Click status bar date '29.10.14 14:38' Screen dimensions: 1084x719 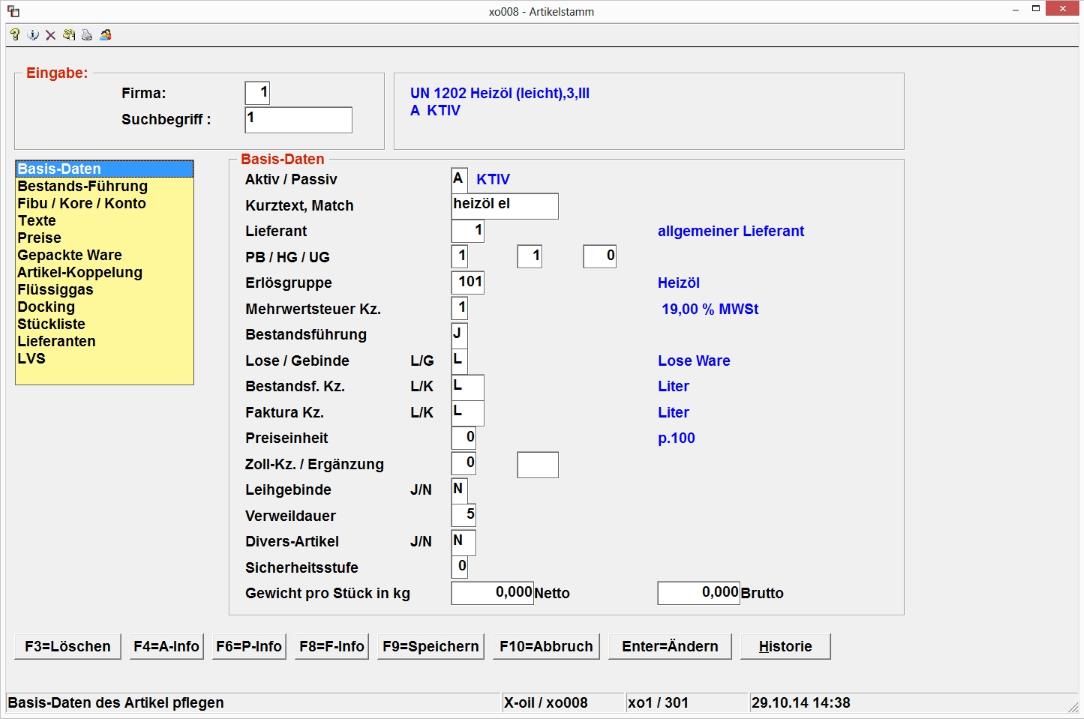(801, 703)
